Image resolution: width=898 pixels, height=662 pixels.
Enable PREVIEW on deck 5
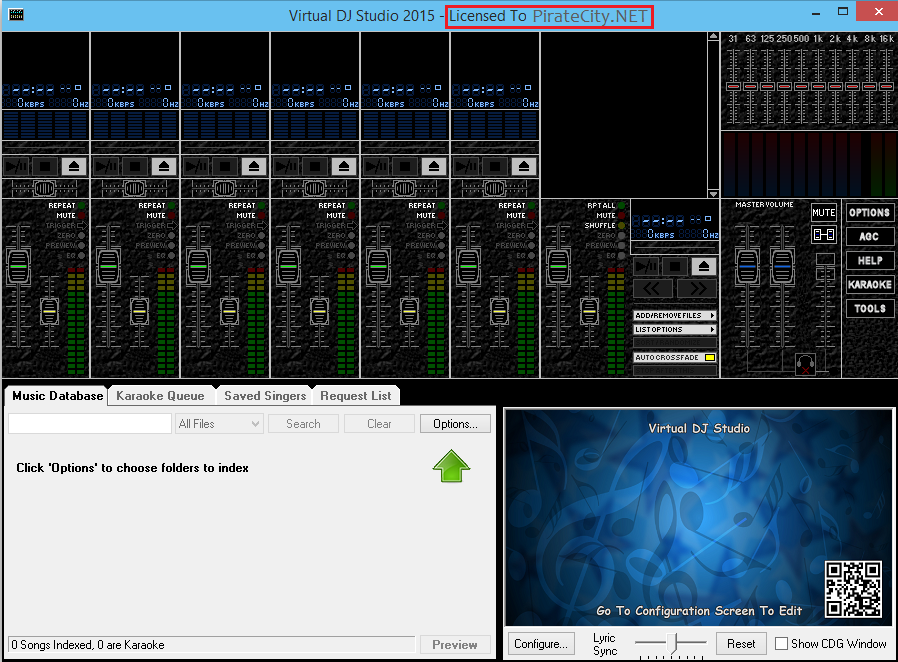[442, 245]
